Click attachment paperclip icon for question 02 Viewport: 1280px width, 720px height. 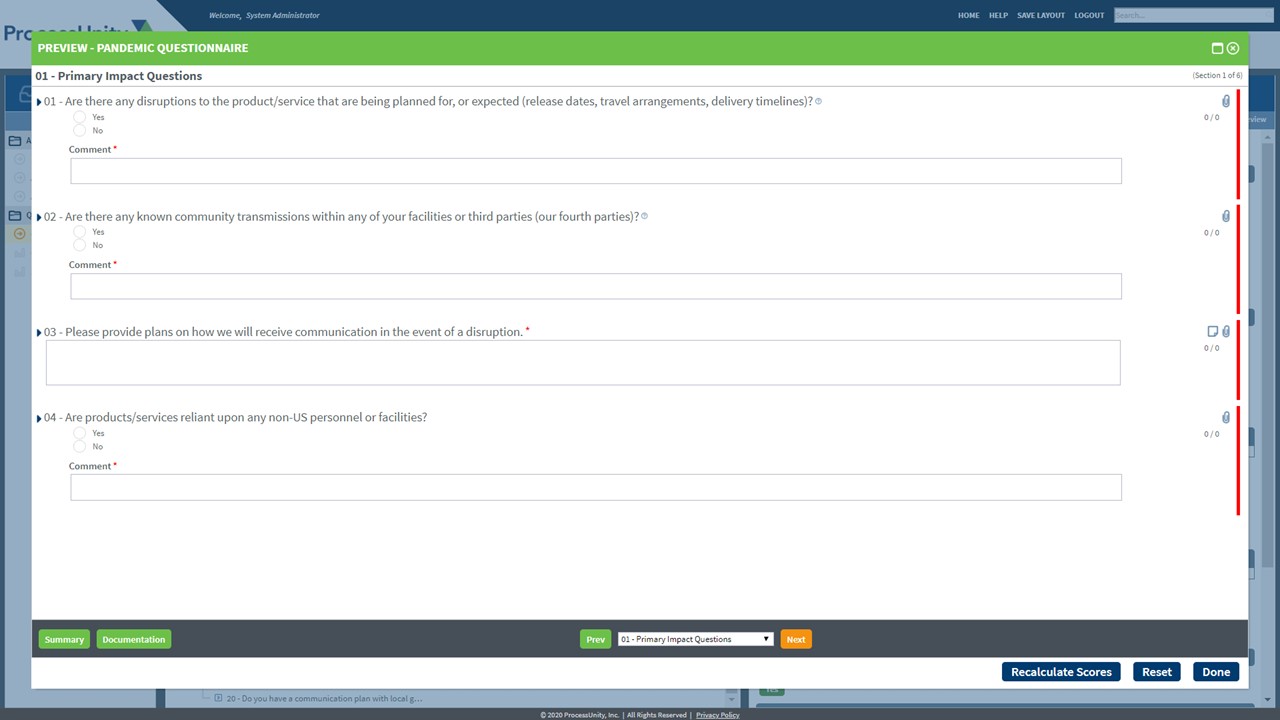pyautogui.click(x=1226, y=216)
